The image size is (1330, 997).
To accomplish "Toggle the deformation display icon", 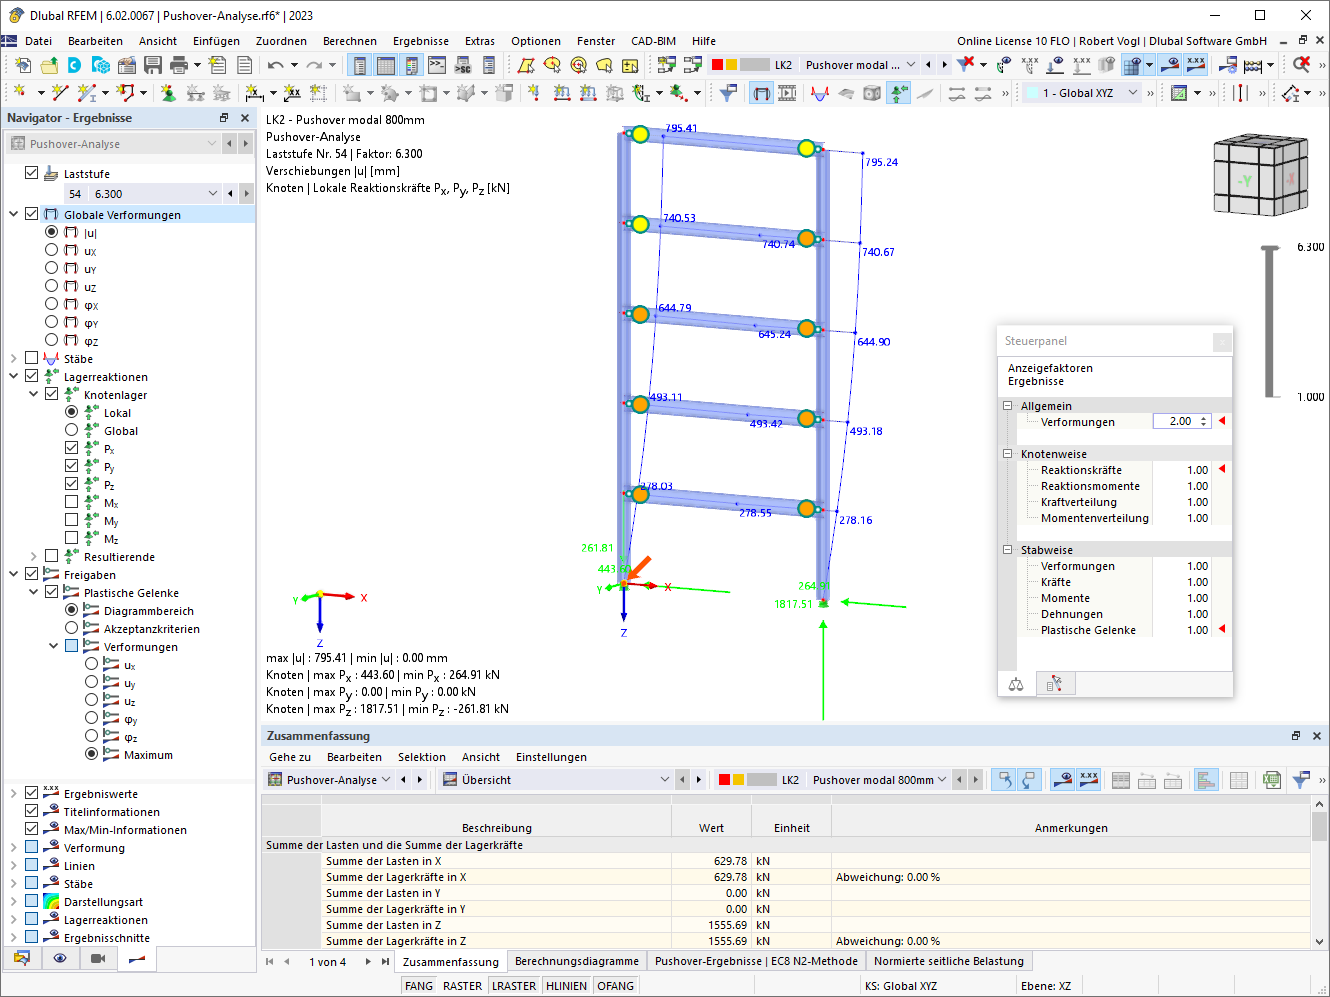I will (761, 93).
